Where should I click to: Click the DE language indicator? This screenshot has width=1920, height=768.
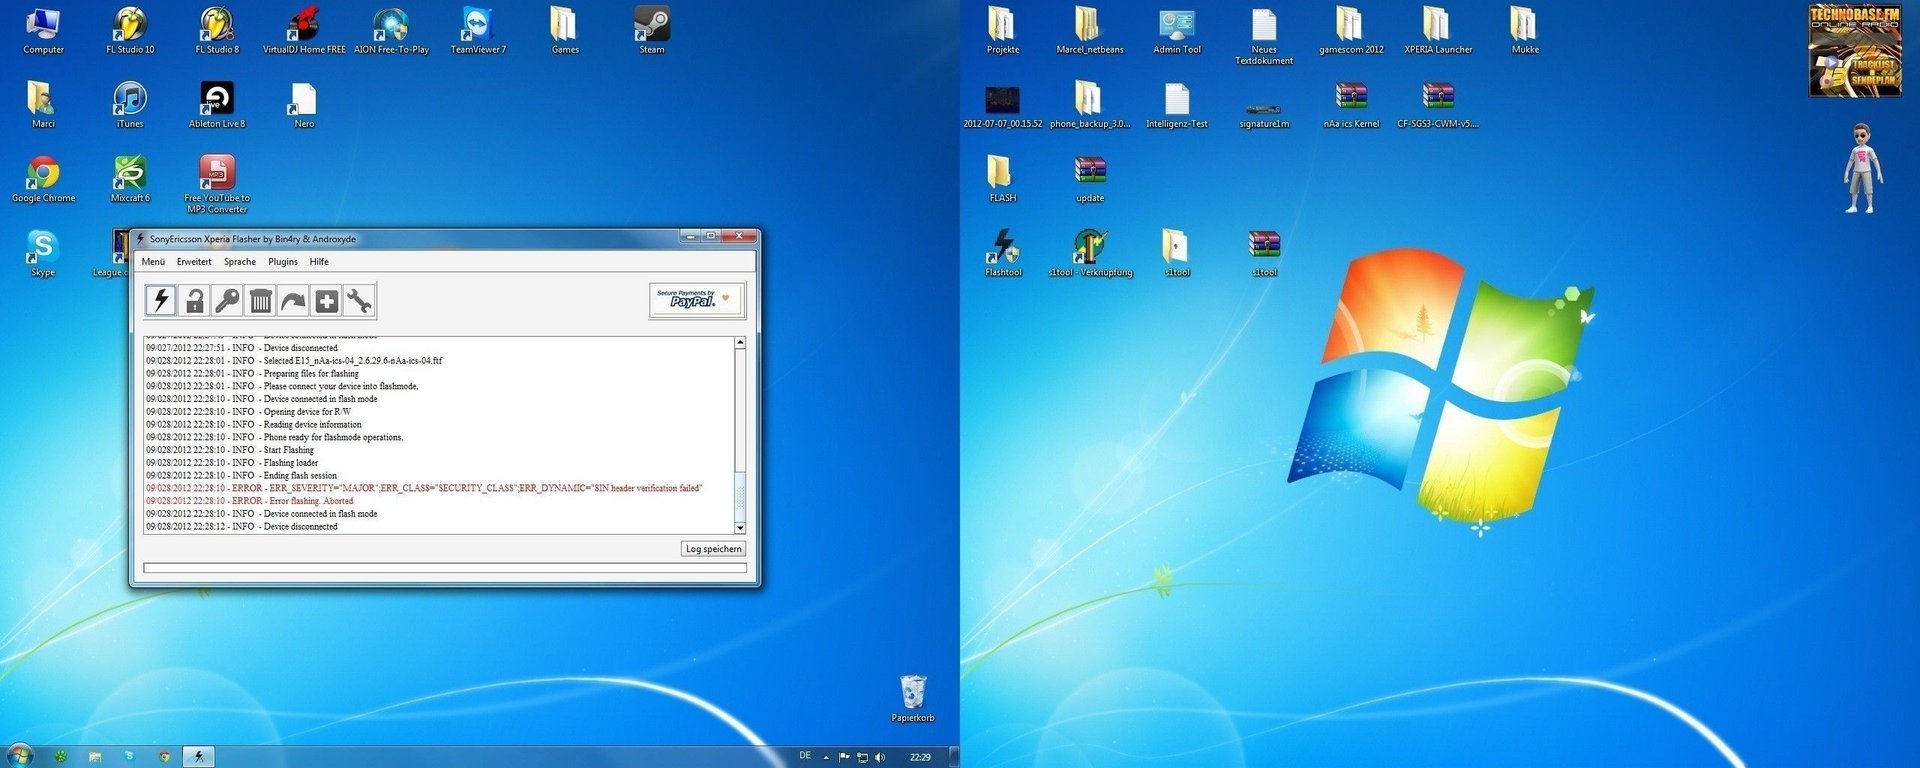pyautogui.click(x=805, y=756)
